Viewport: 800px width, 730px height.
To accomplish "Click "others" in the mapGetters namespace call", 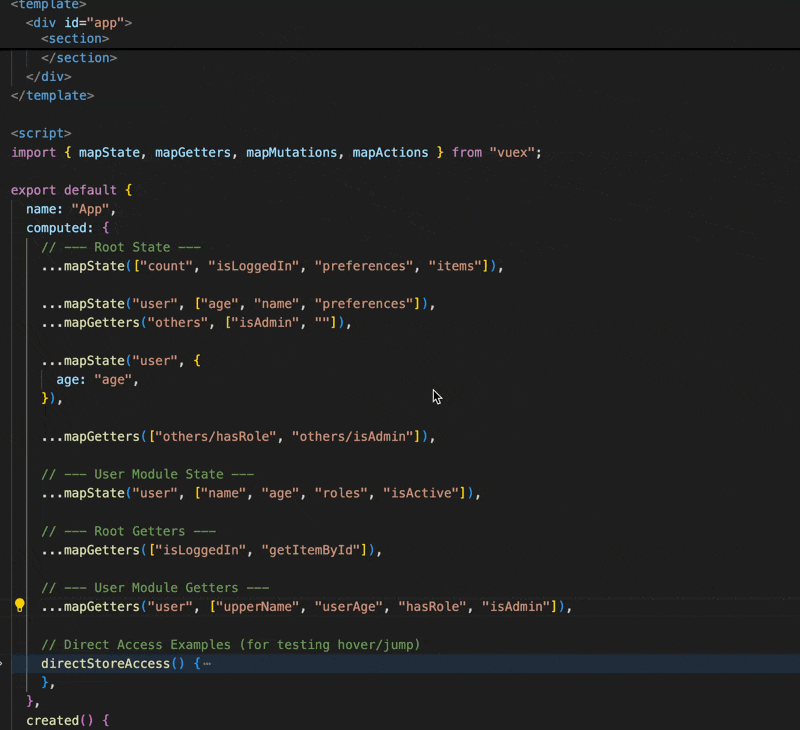I will click(x=178, y=322).
